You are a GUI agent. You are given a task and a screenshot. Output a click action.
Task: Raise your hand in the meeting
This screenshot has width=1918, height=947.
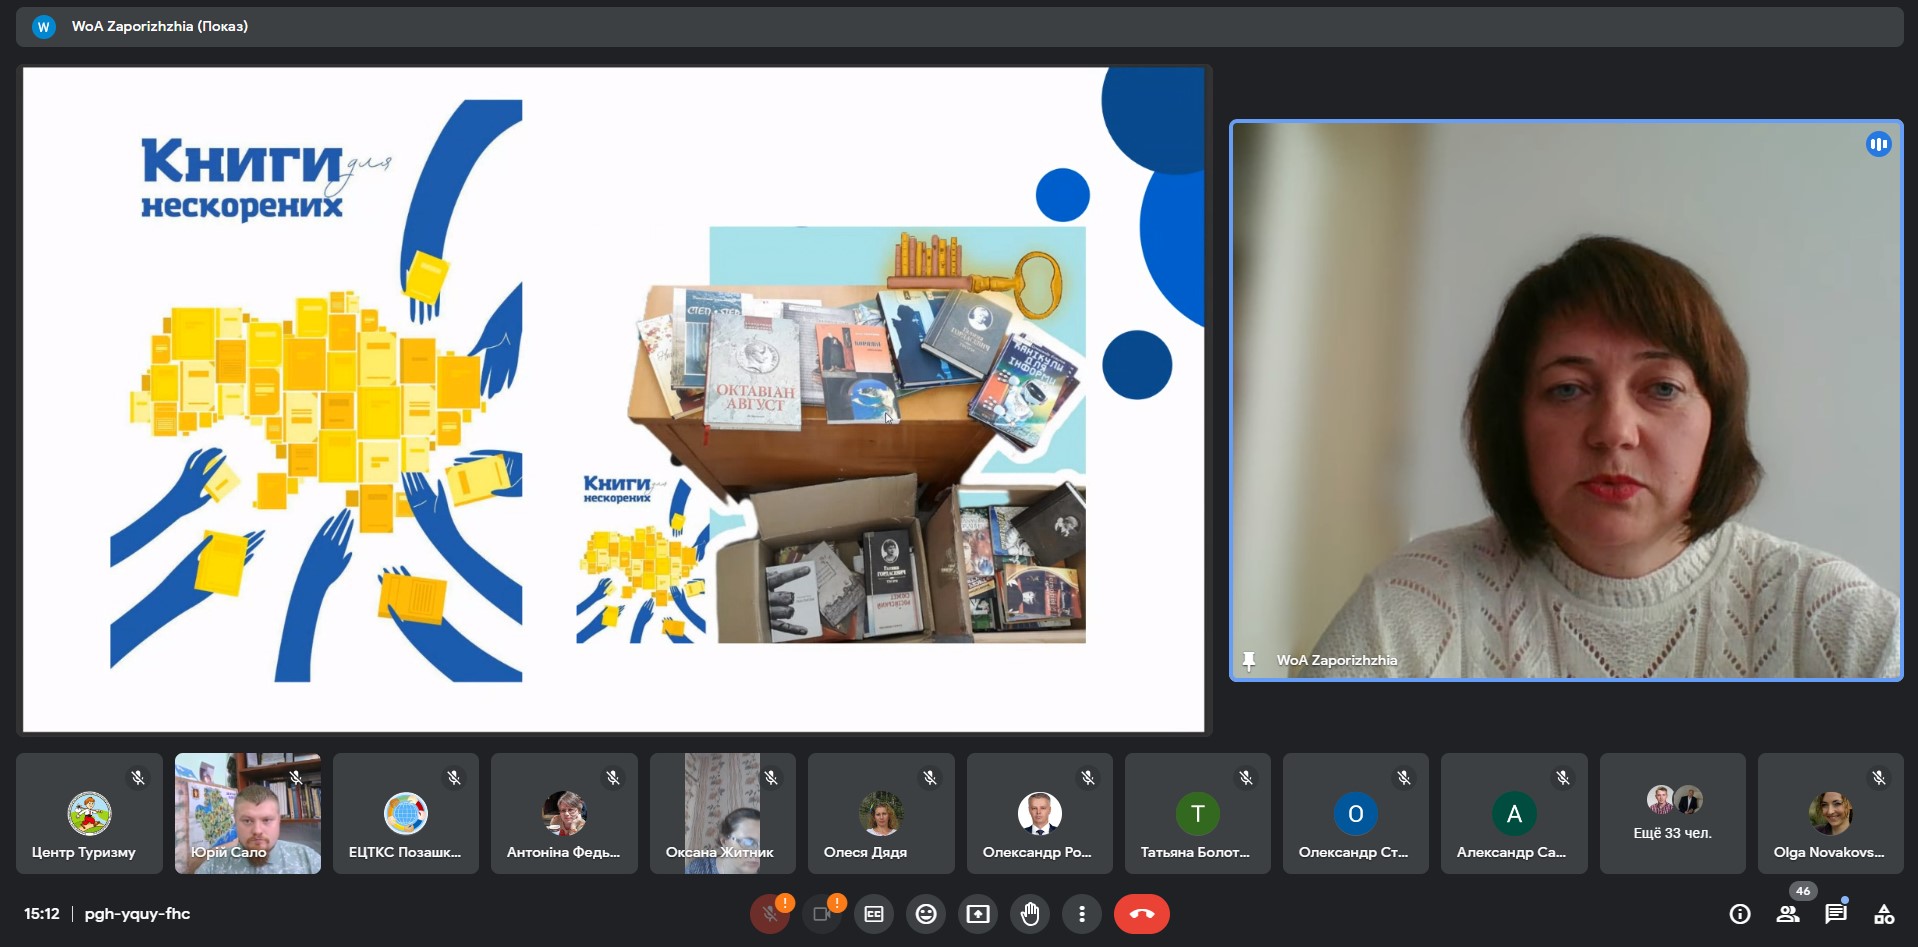coord(1030,914)
